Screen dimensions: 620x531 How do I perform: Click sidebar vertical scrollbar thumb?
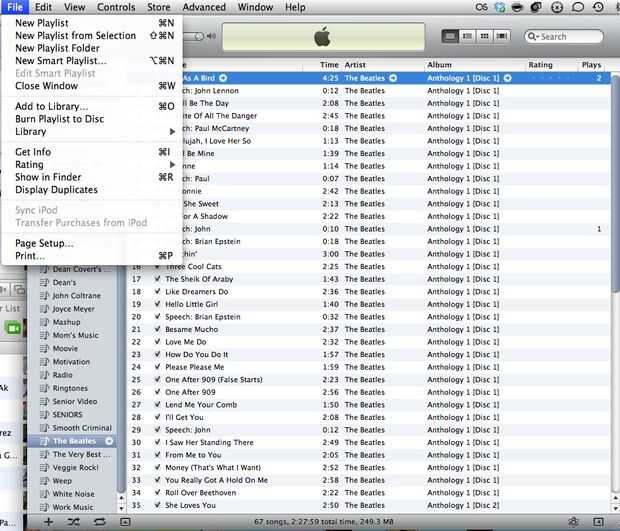[121, 380]
